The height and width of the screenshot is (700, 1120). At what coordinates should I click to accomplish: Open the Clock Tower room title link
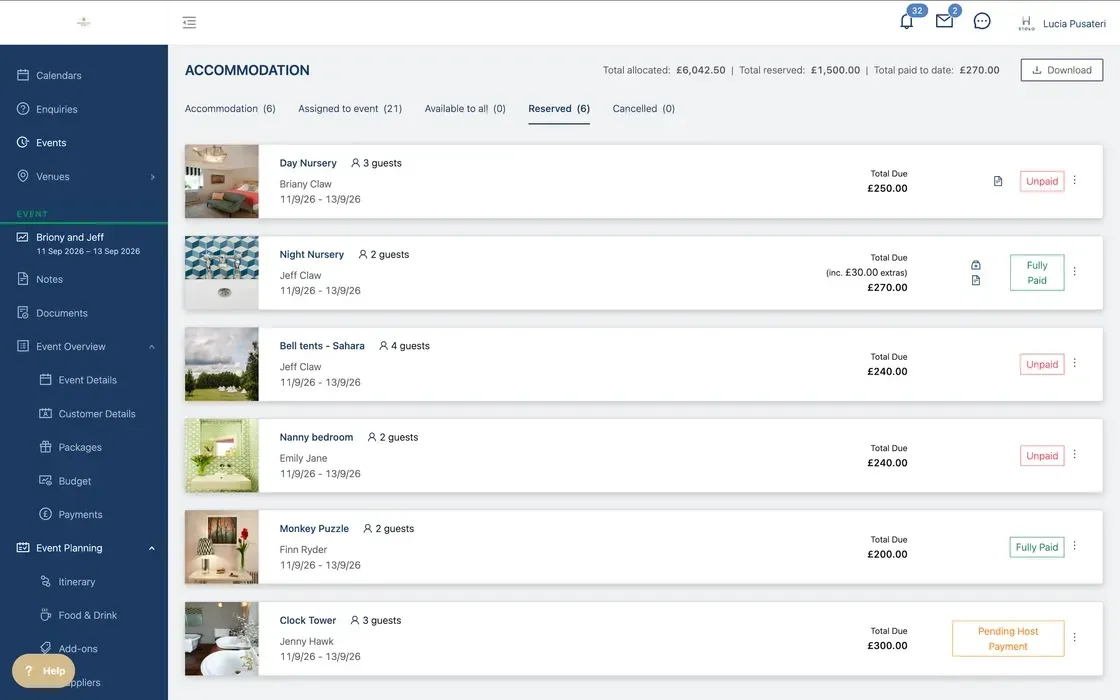(x=307, y=620)
